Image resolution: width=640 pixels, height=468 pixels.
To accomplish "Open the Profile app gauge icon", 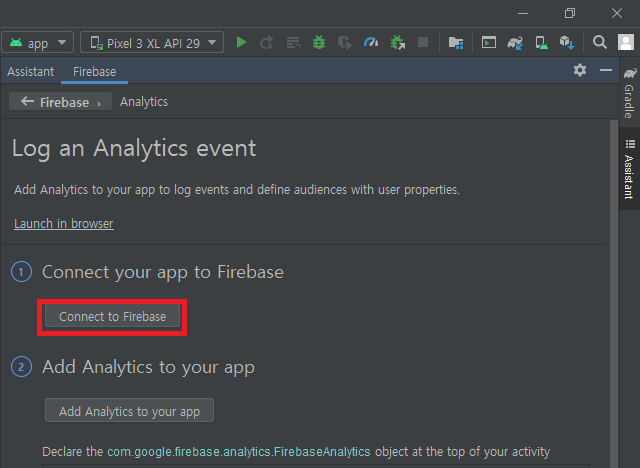I will (371, 42).
